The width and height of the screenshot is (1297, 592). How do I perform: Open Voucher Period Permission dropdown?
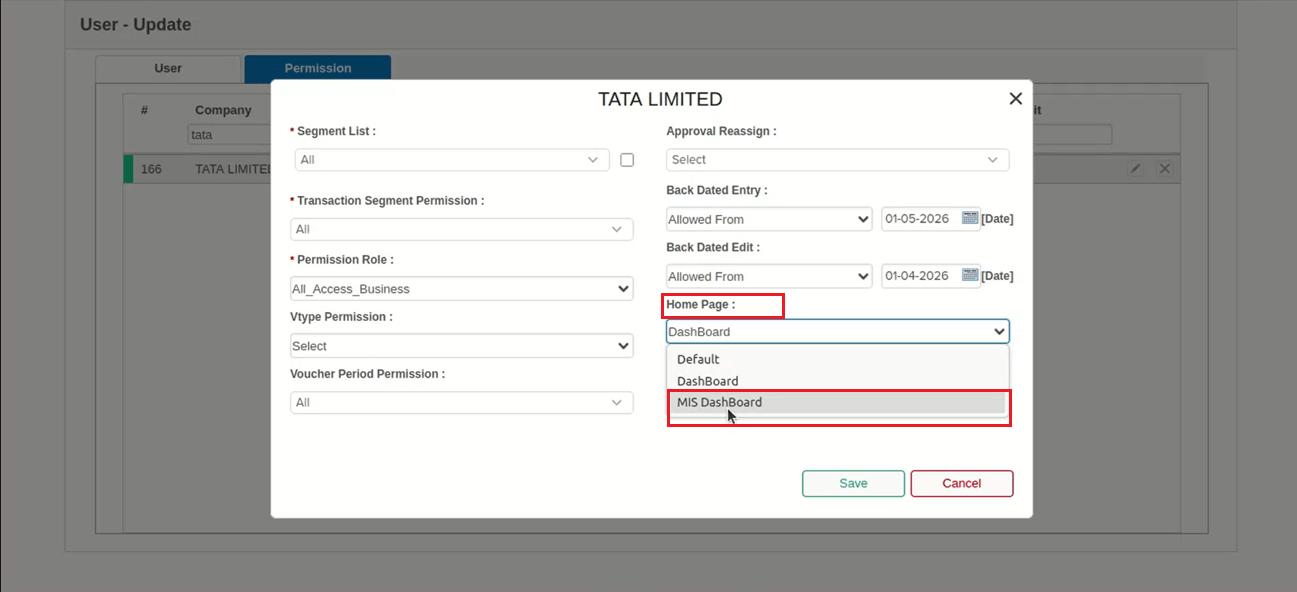coord(462,402)
